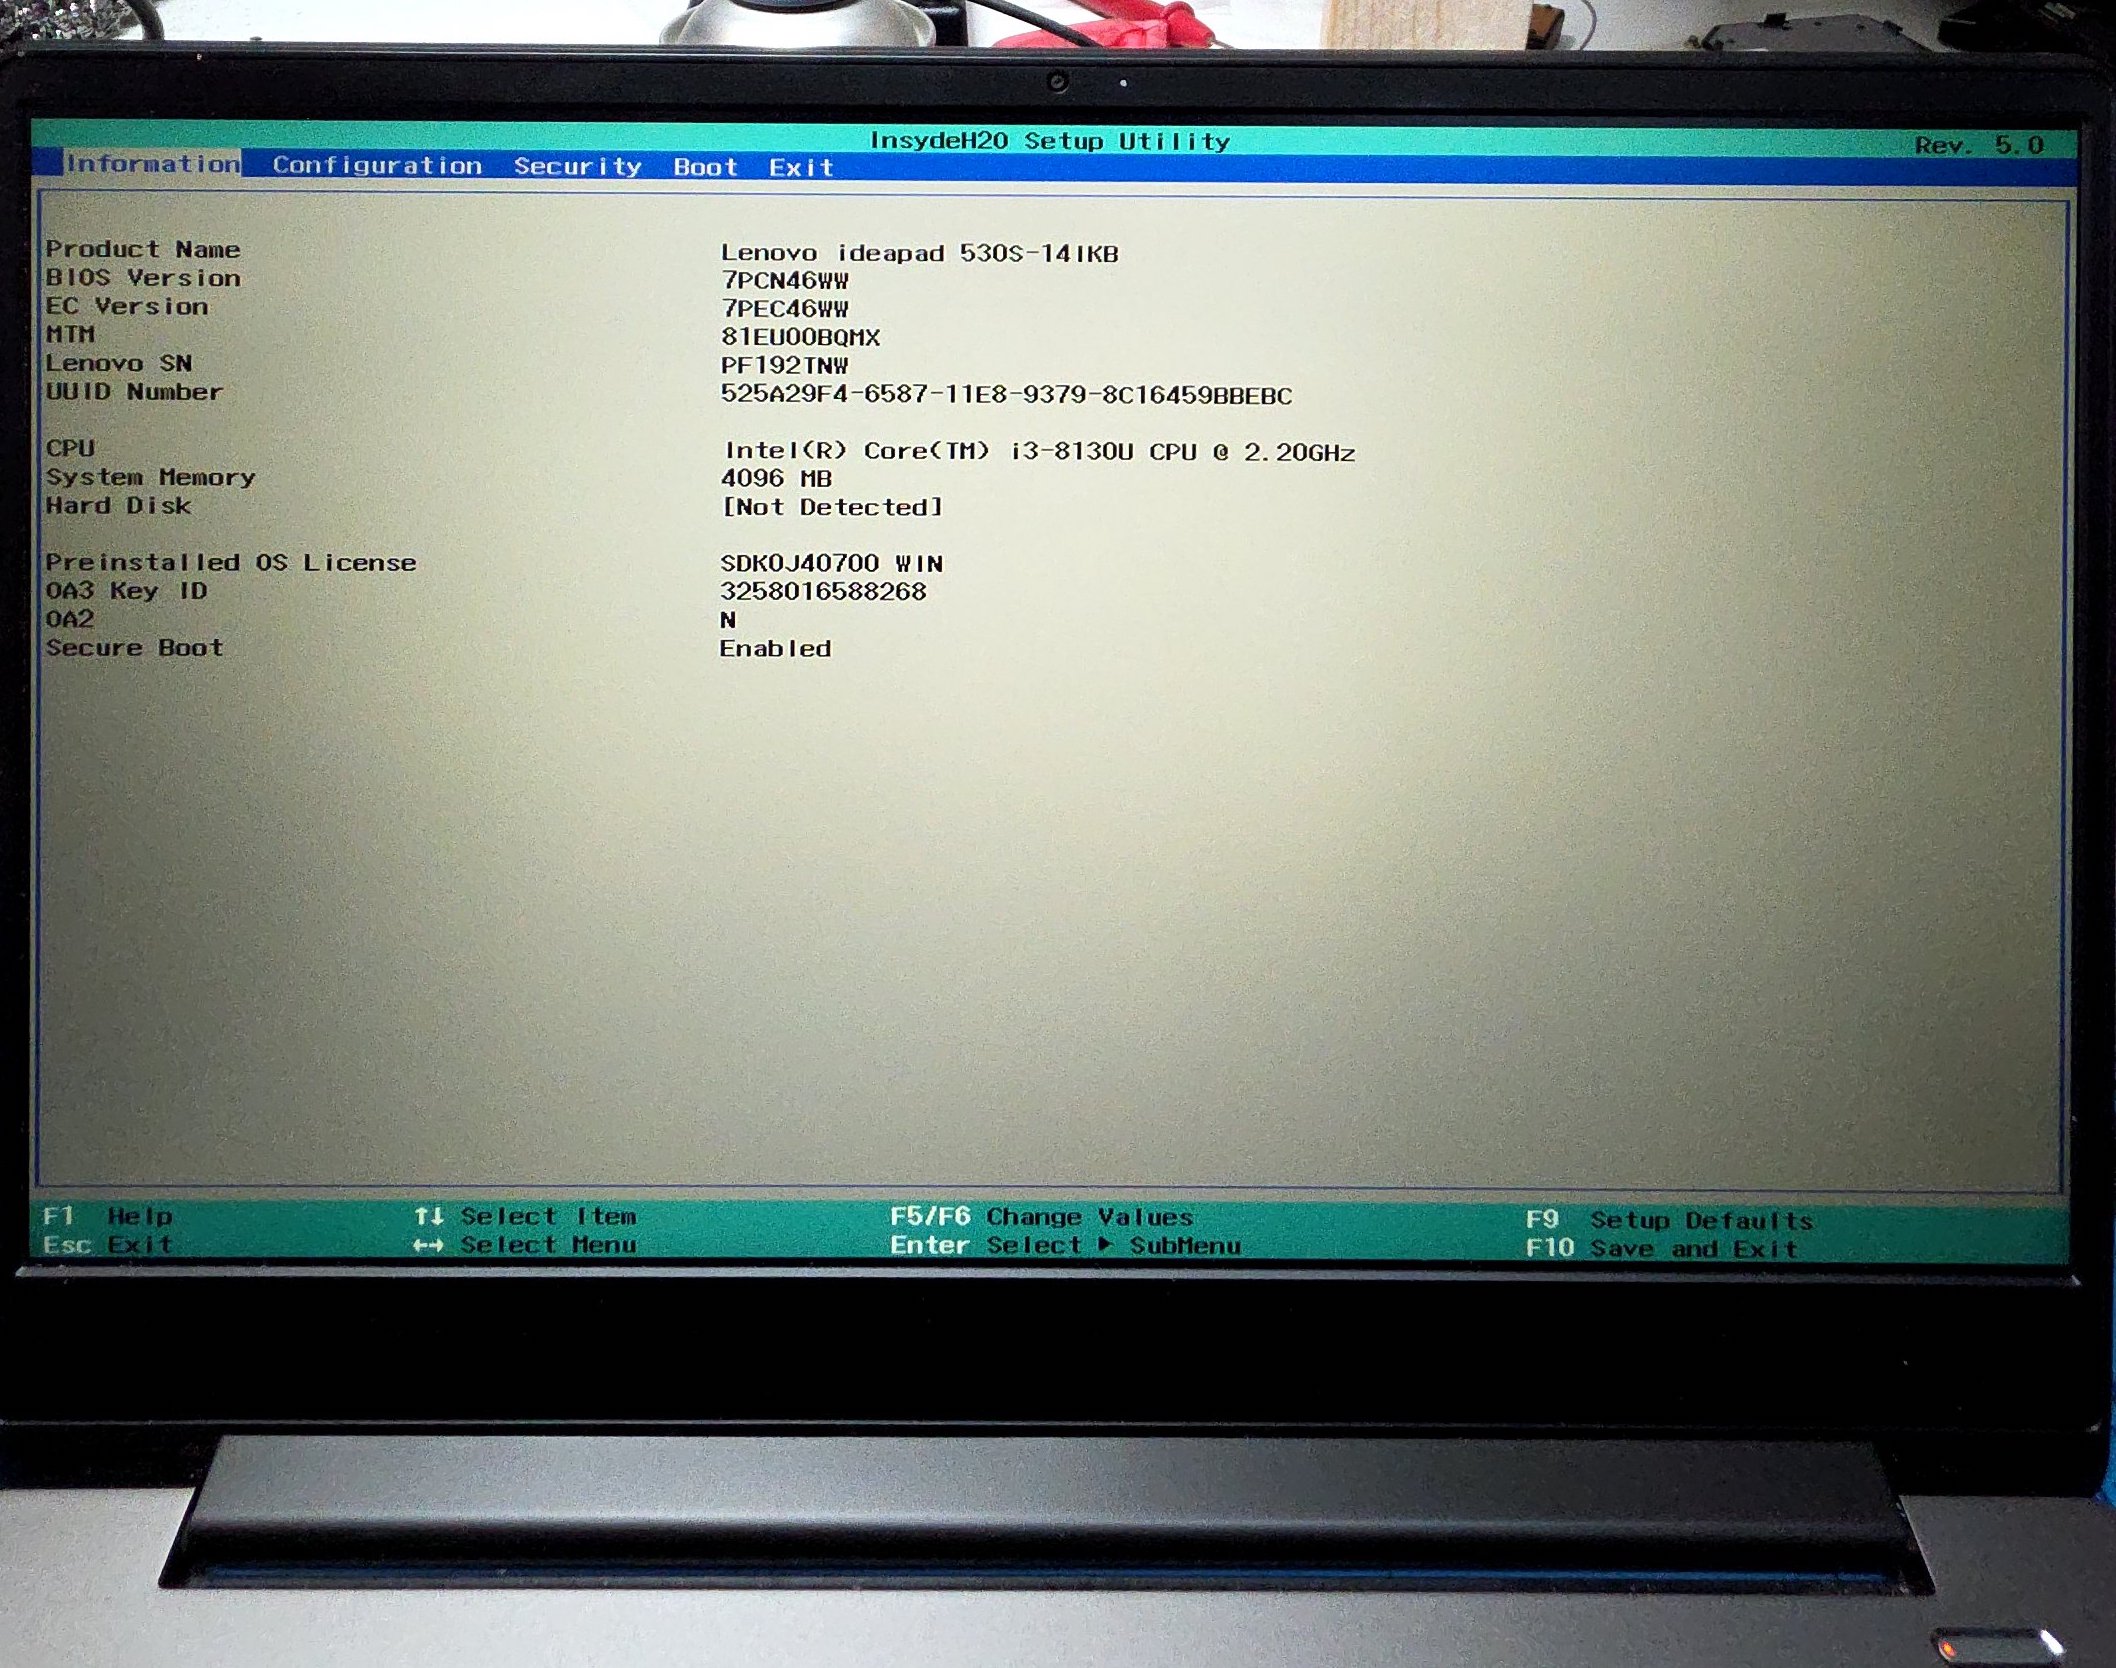Image resolution: width=2116 pixels, height=1668 pixels.
Task: Click OA3 key value 3258016588268
Action: coord(824,592)
